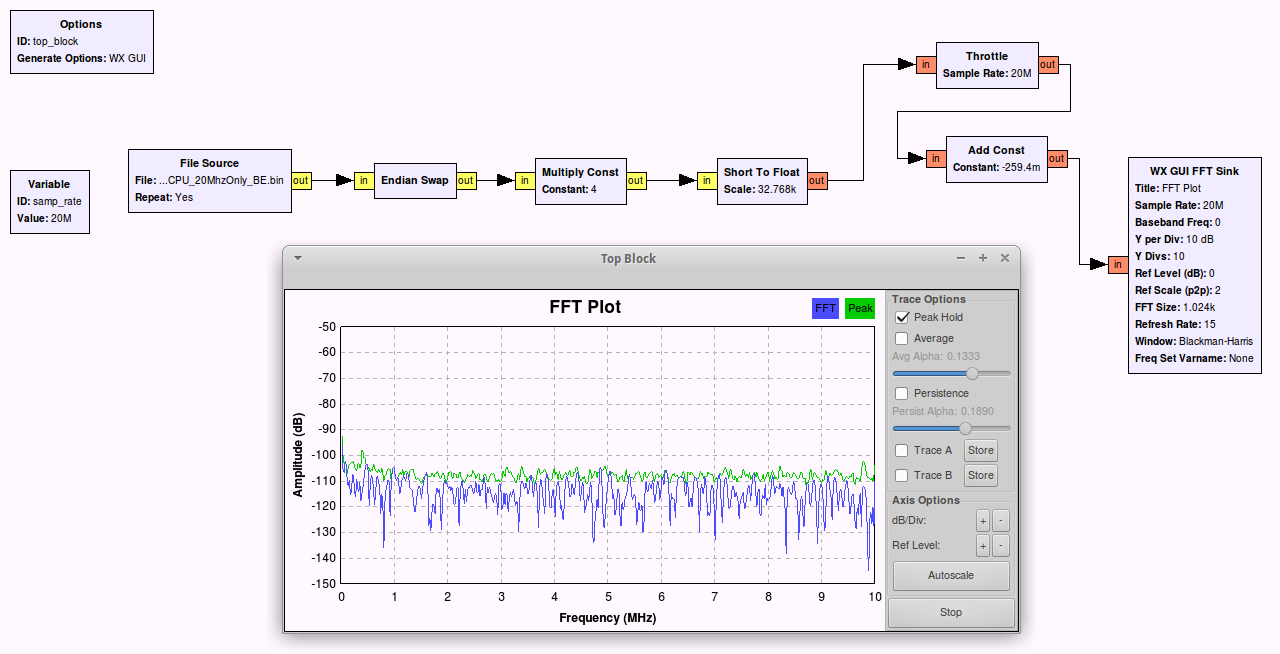This screenshot has width=1280, height=654.
Task: Click the 'Trace Options' section heading
Action: click(x=929, y=299)
